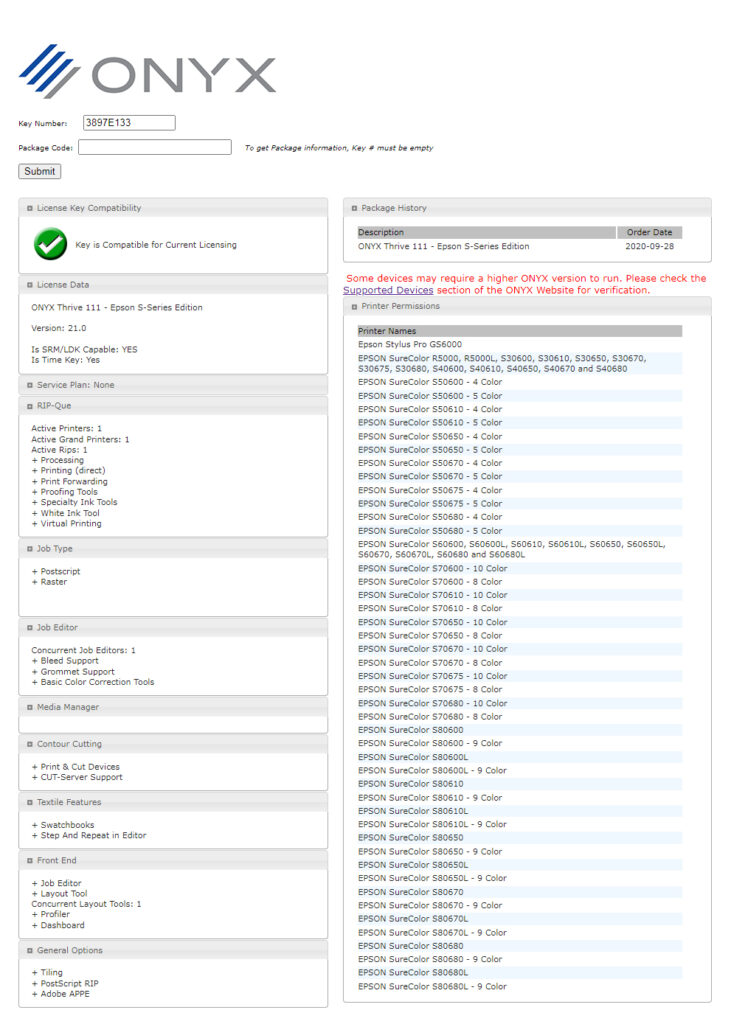The width and height of the screenshot is (731, 1024).
Task: Click the Swatchbooks feature line
Action: click(x=63, y=825)
